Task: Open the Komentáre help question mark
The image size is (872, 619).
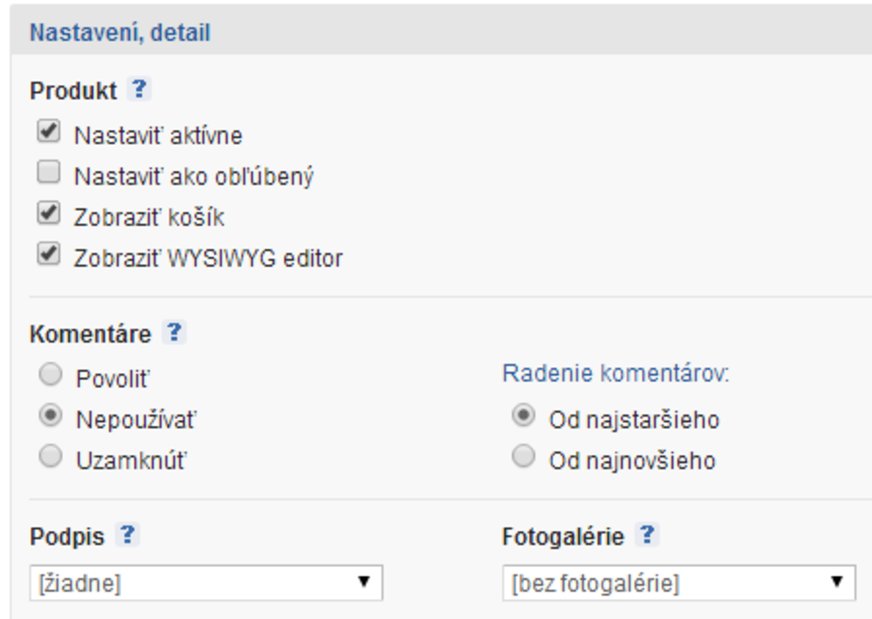Action: (174, 333)
